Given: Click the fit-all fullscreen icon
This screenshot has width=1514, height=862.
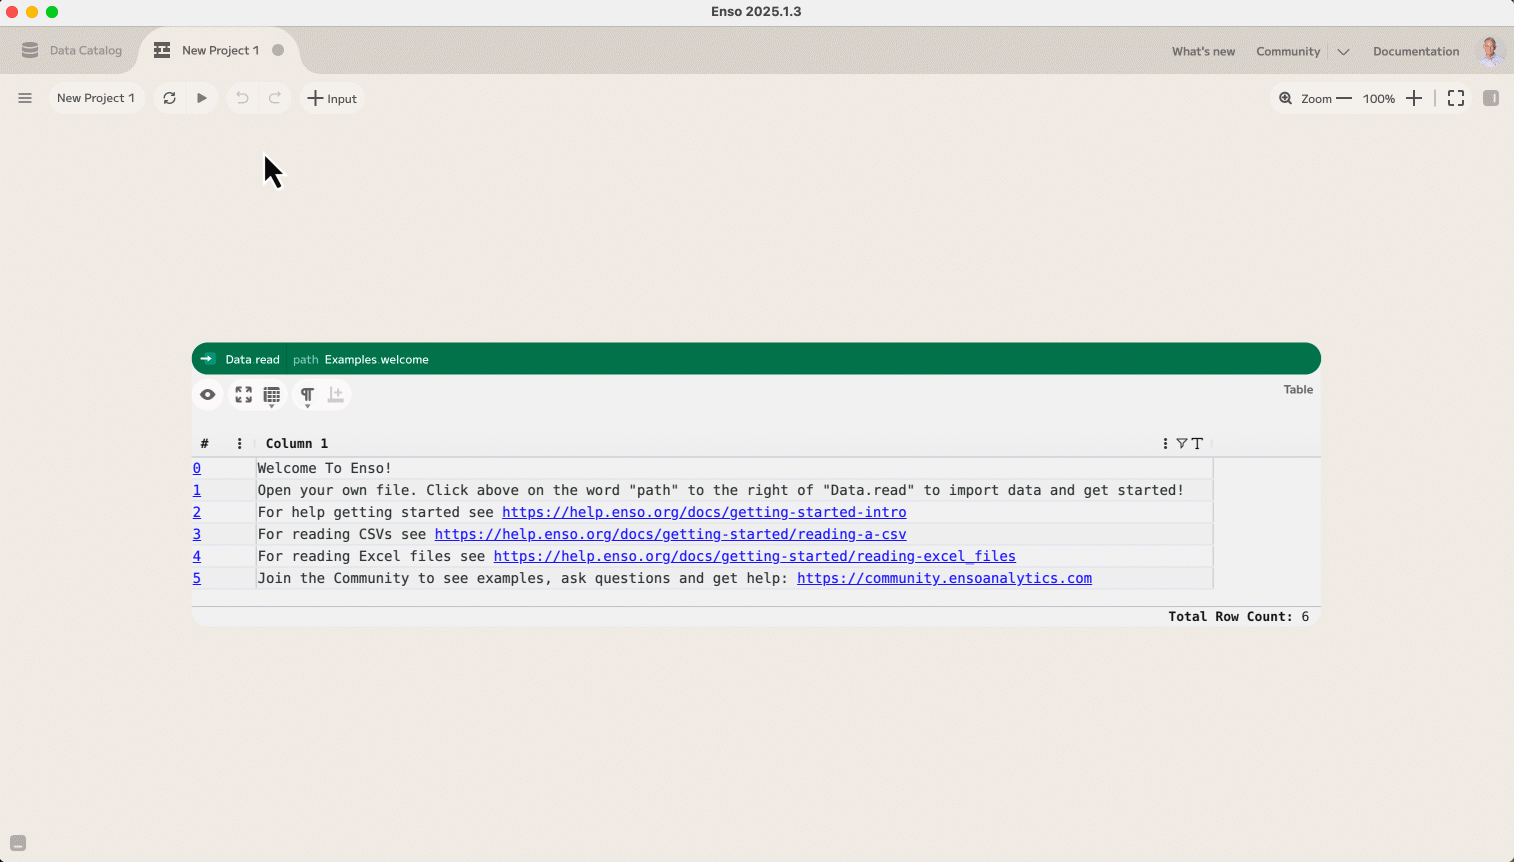Looking at the screenshot, I should point(1456,98).
